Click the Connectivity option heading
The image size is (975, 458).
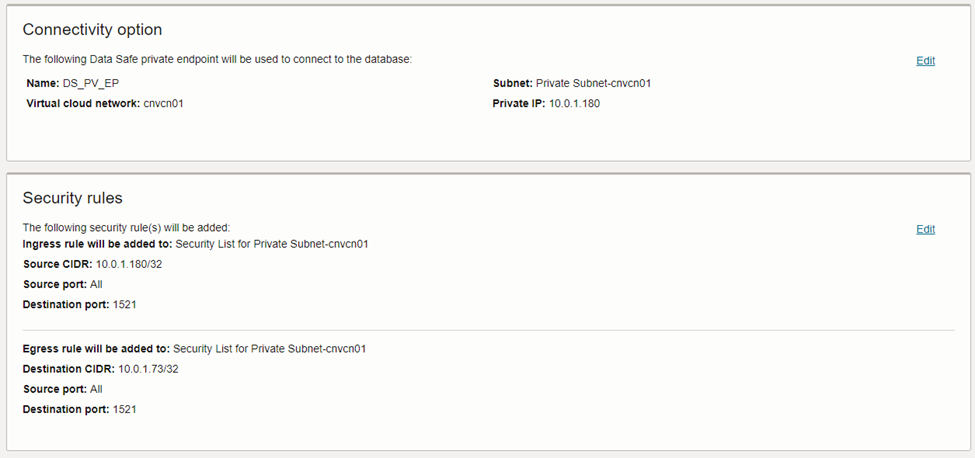tap(92, 30)
